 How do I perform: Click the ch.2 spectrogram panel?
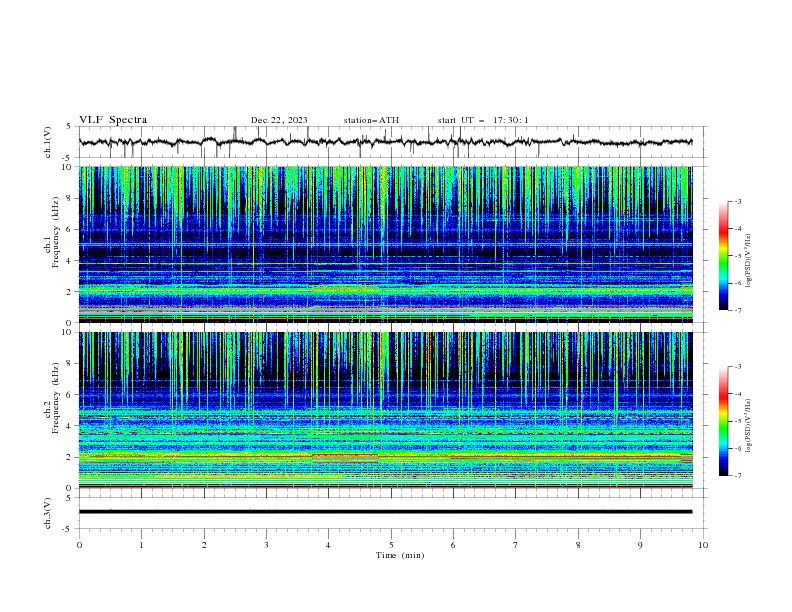385,410
